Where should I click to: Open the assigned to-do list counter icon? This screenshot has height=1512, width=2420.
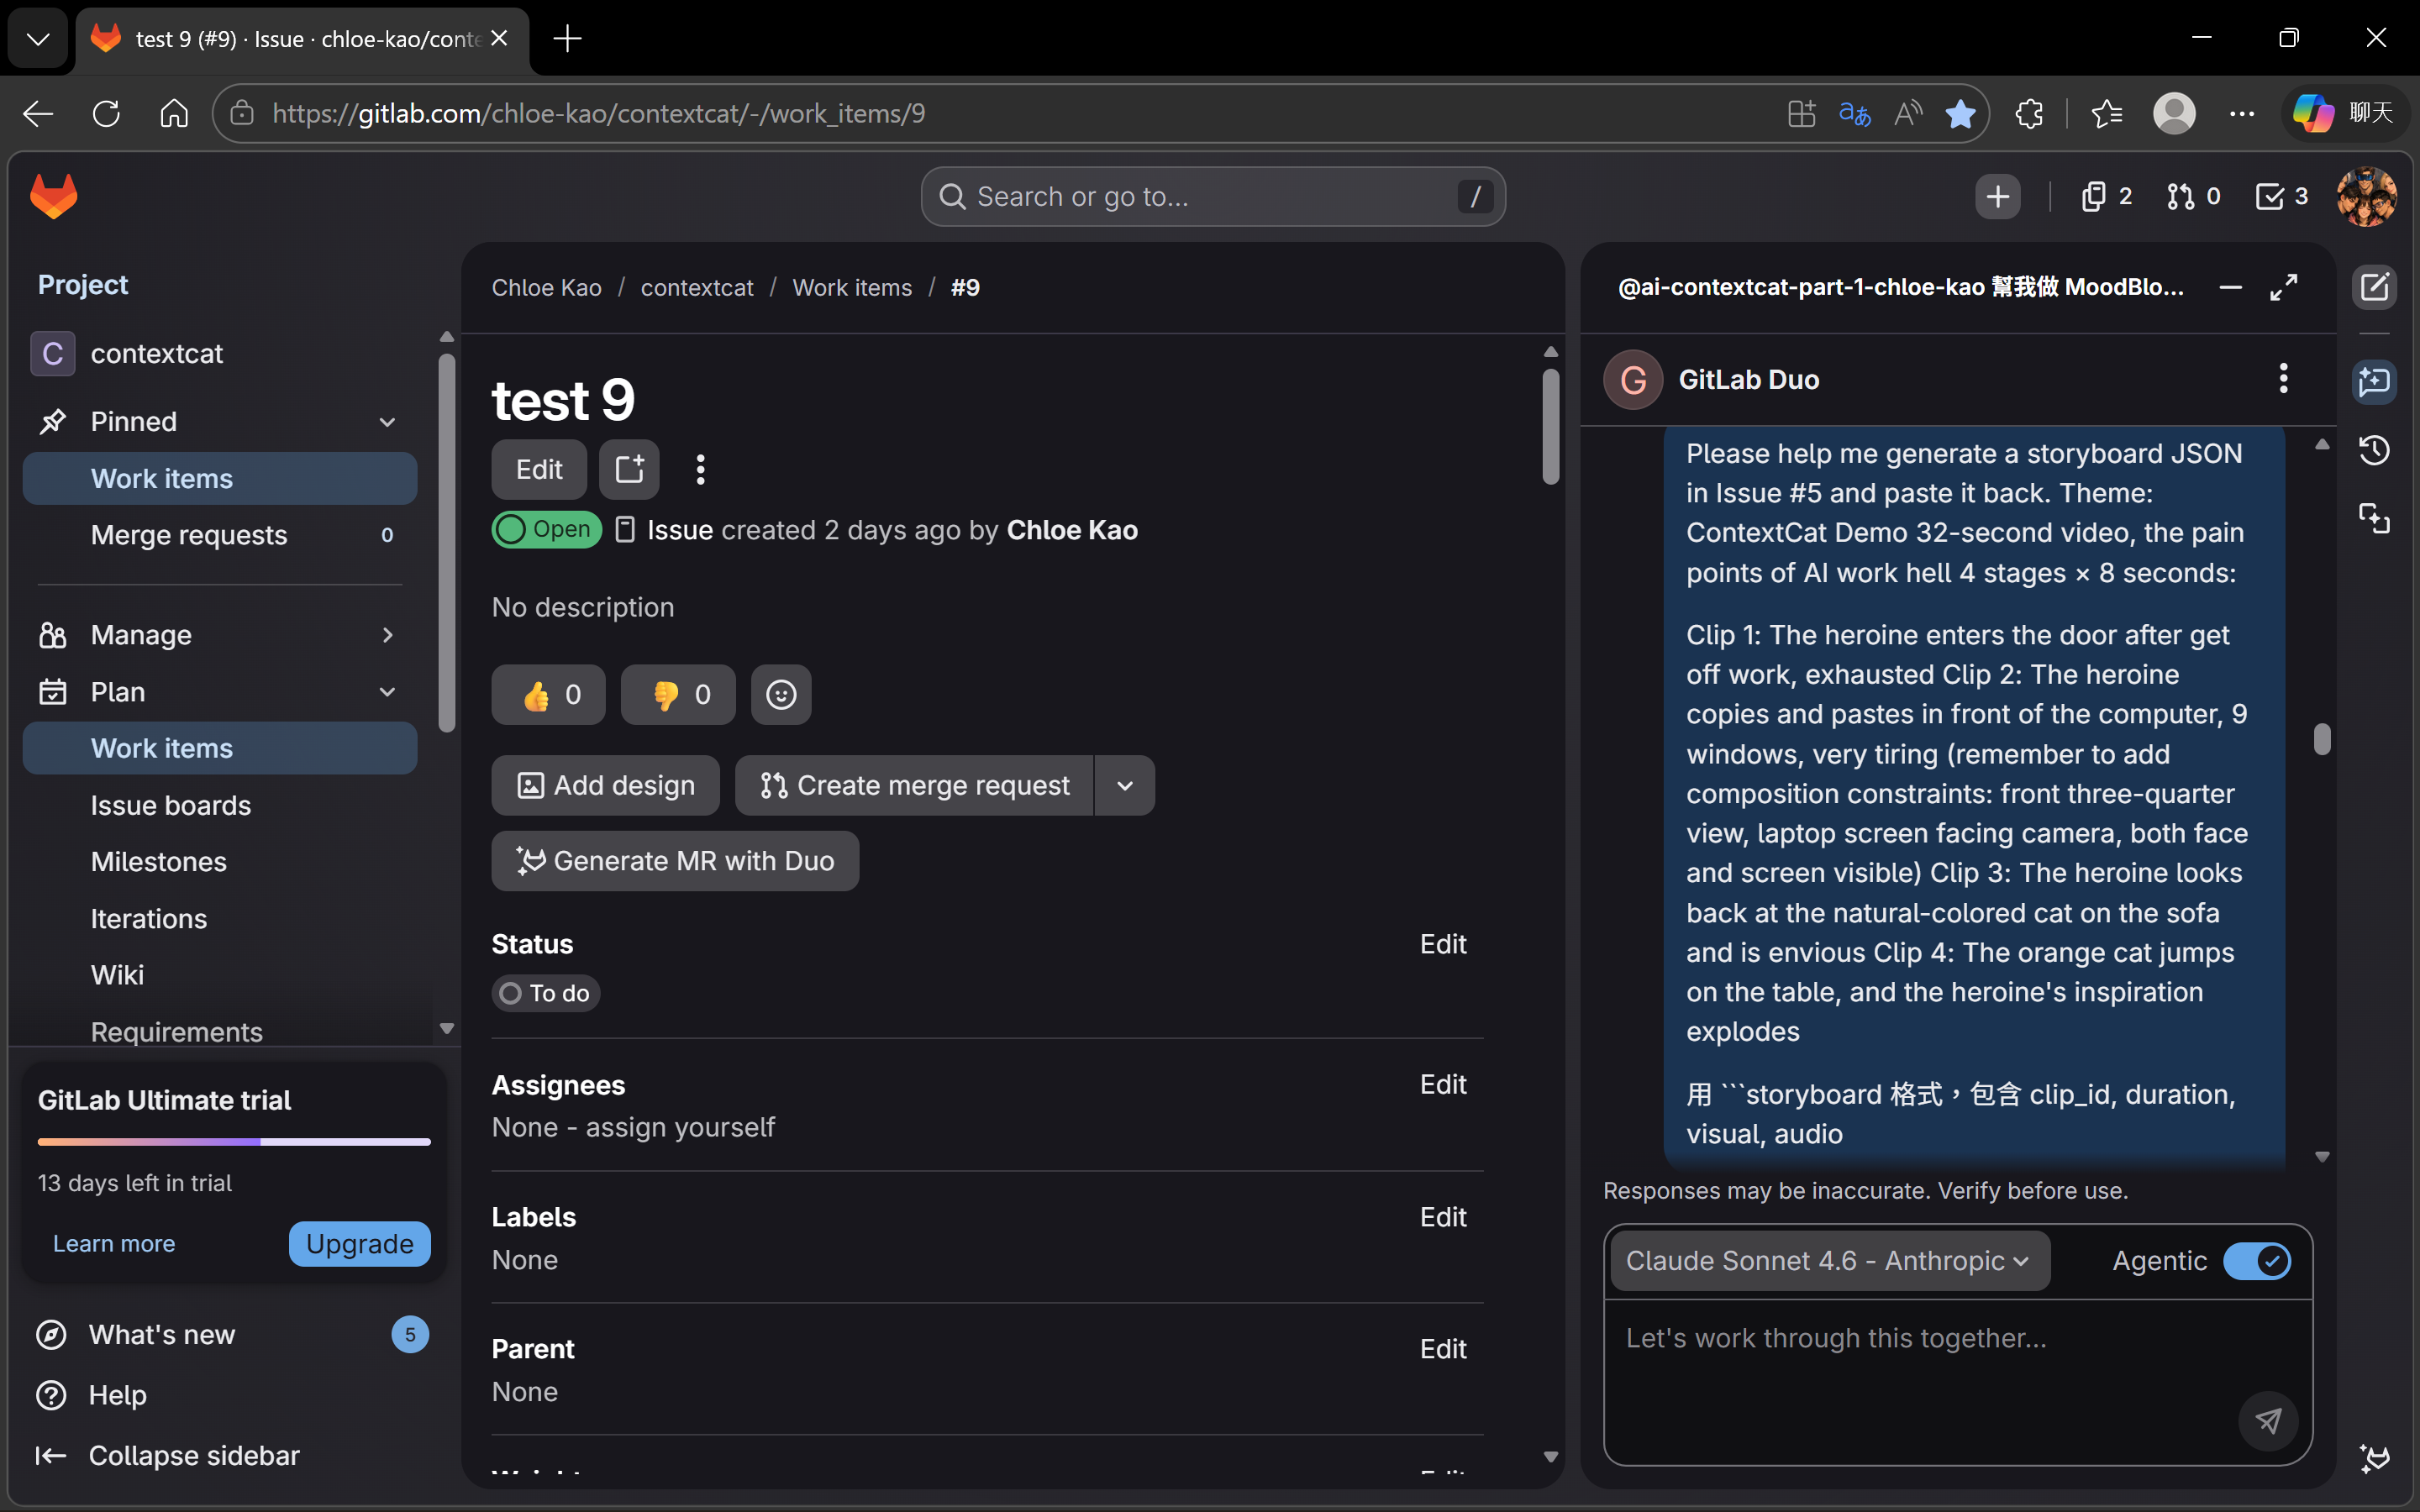click(x=2281, y=196)
